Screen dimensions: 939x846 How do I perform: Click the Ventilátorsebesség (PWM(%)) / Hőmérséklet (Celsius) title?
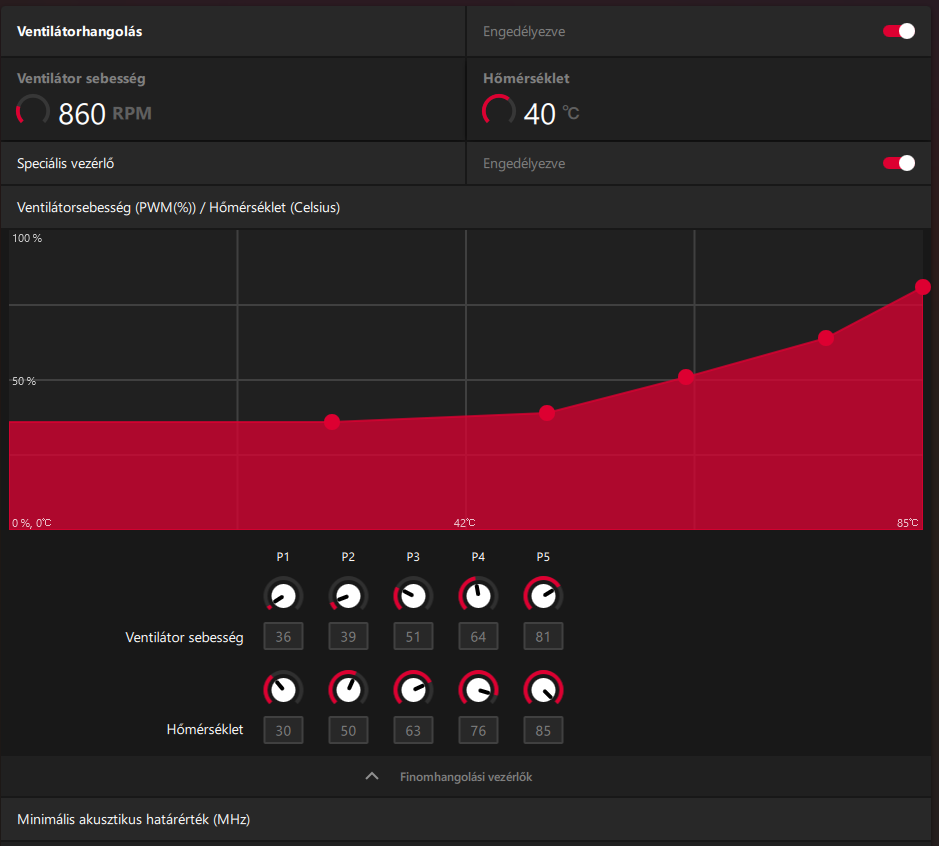178,207
